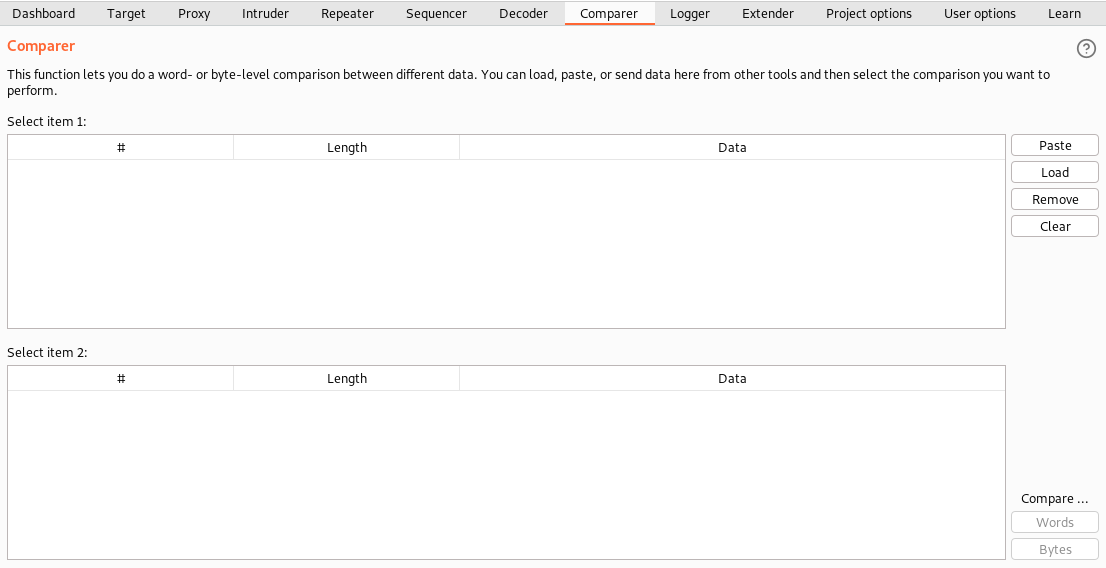Open the Comparer help icon

point(1085,49)
